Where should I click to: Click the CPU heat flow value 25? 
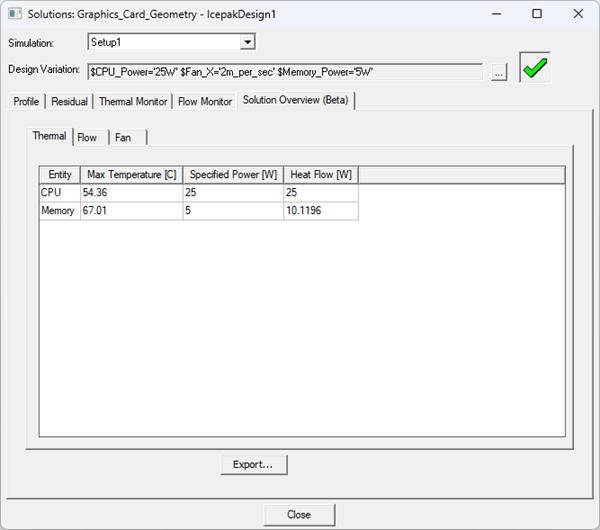click(x=321, y=192)
